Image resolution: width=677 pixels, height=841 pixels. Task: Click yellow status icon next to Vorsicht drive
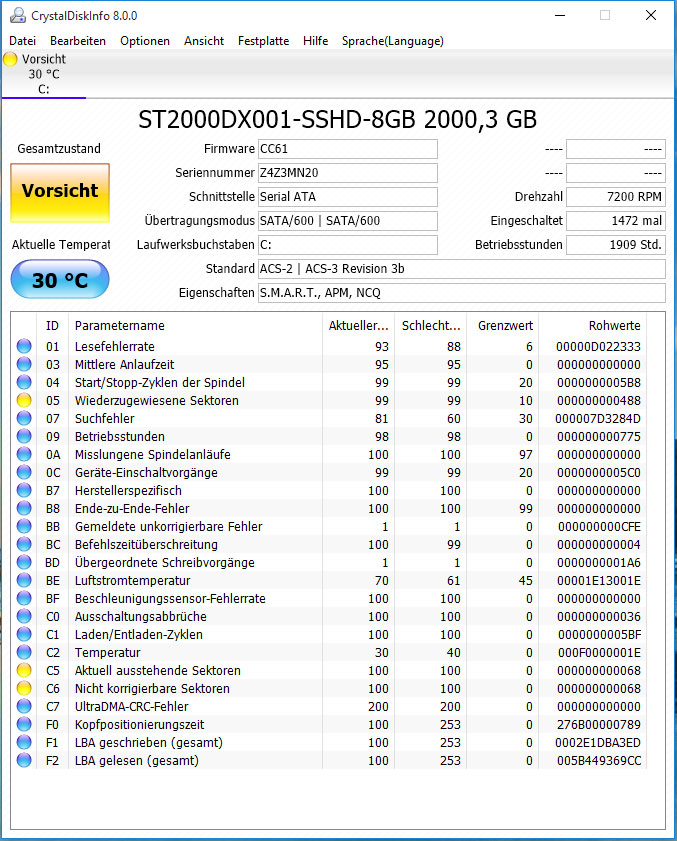[x=10, y=59]
